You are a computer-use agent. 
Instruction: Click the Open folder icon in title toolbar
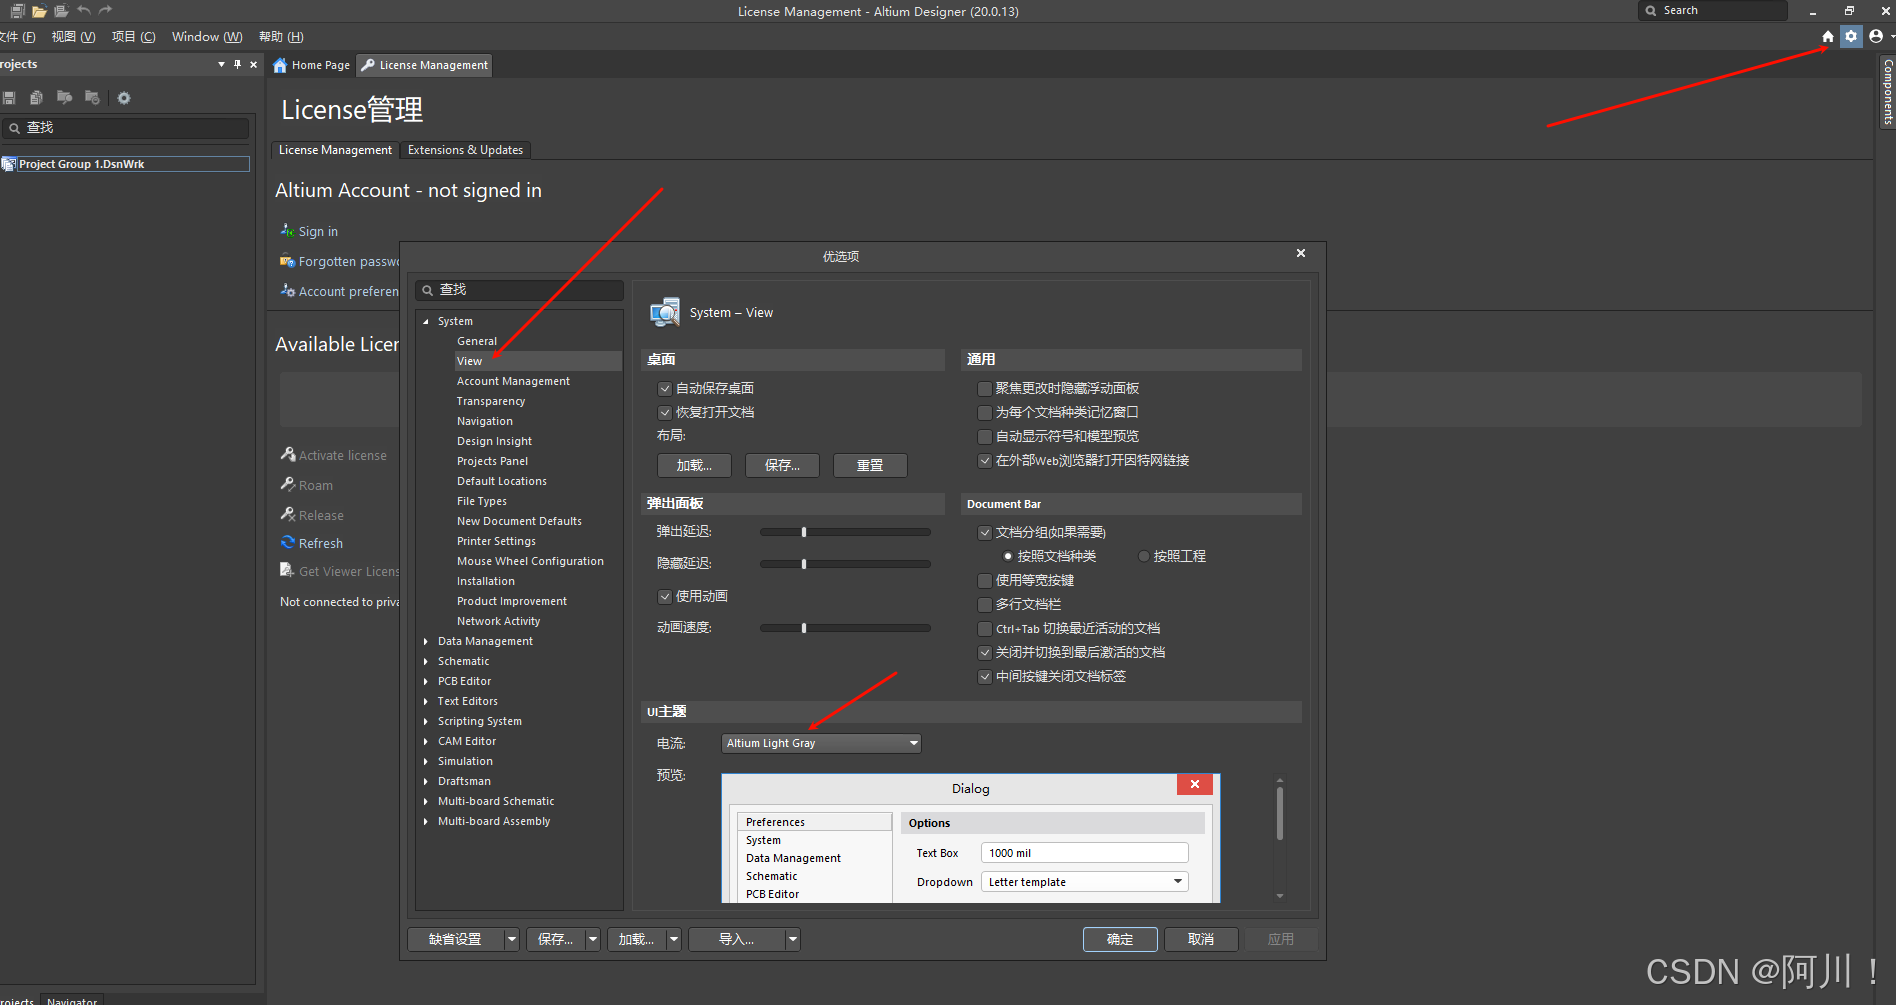pos(39,11)
